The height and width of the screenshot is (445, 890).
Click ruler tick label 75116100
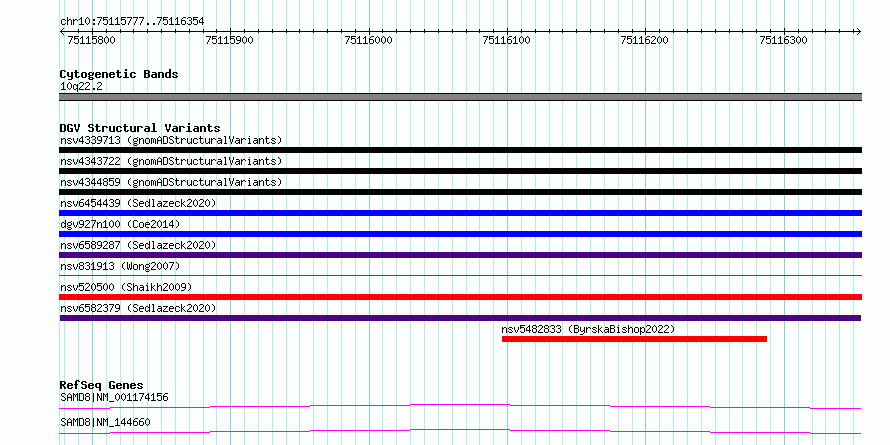coord(506,40)
